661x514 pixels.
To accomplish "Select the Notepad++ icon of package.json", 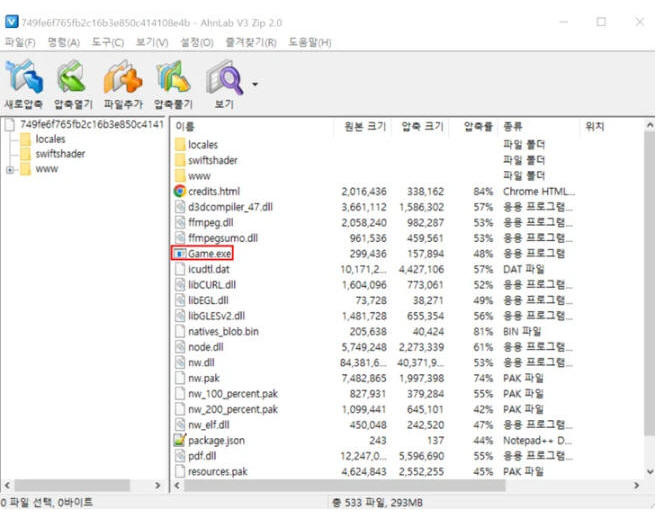I will click(x=180, y=440).
